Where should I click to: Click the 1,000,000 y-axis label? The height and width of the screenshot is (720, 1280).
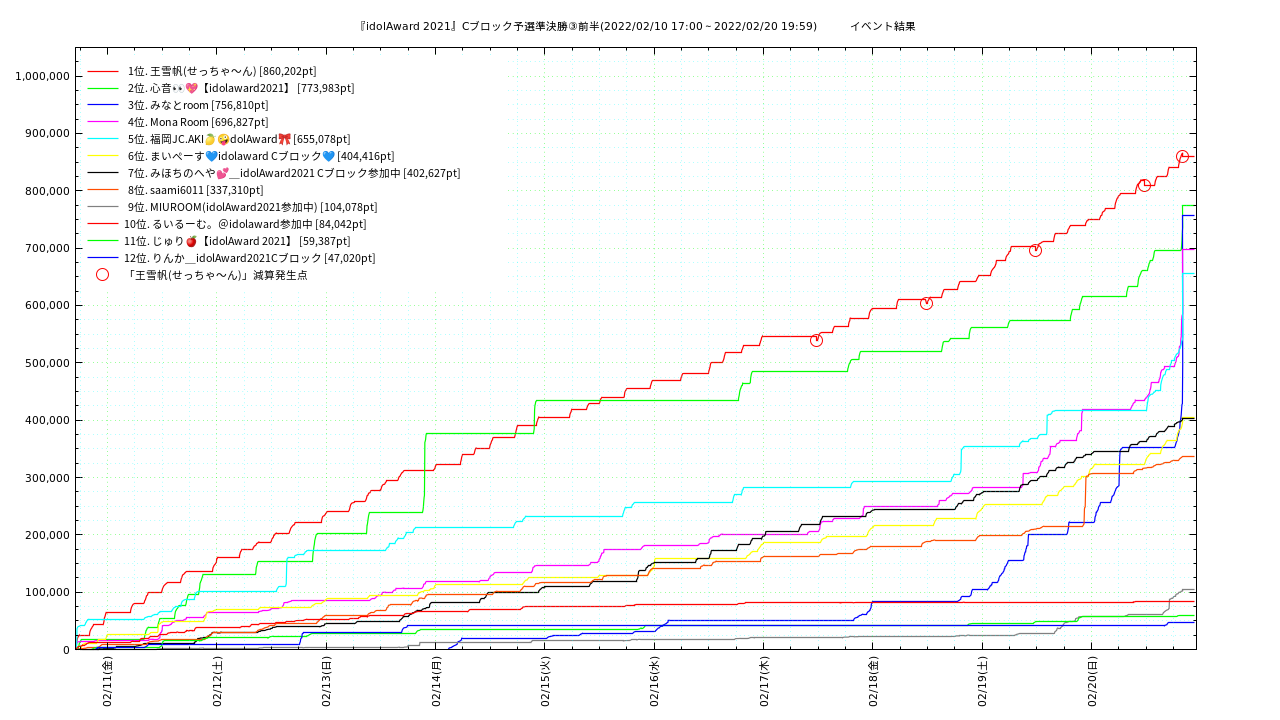pos(42,76)
